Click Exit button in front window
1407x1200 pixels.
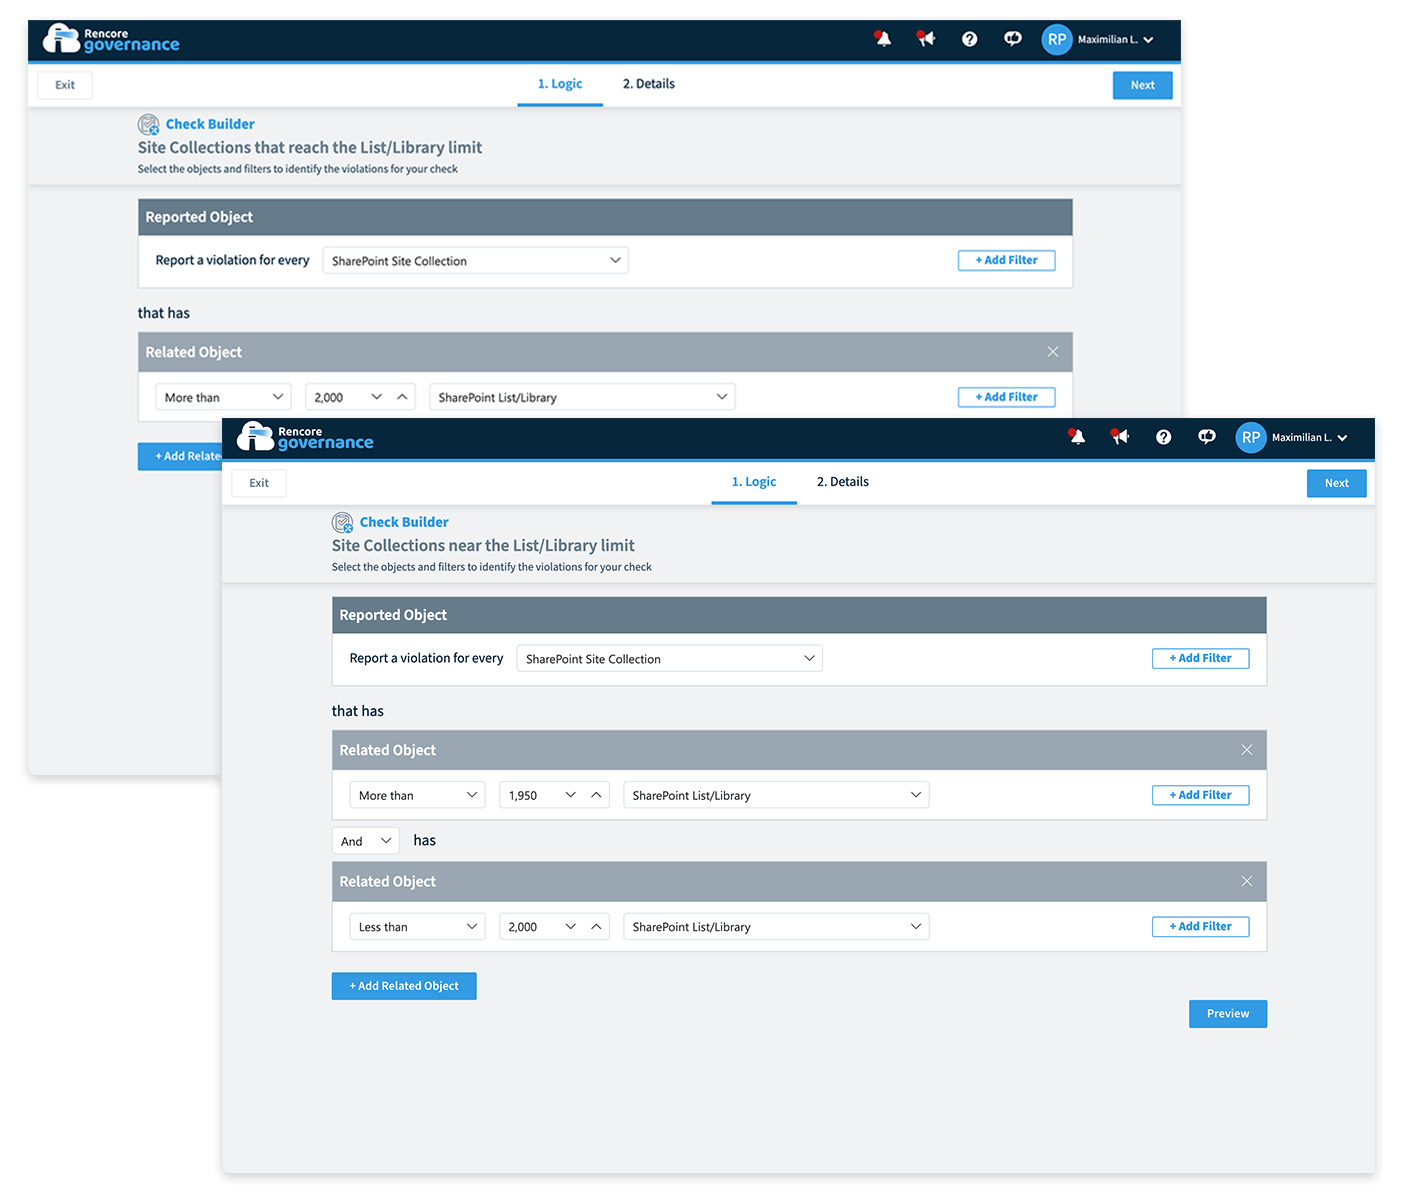pyautogui.click(x=259, y=483)
